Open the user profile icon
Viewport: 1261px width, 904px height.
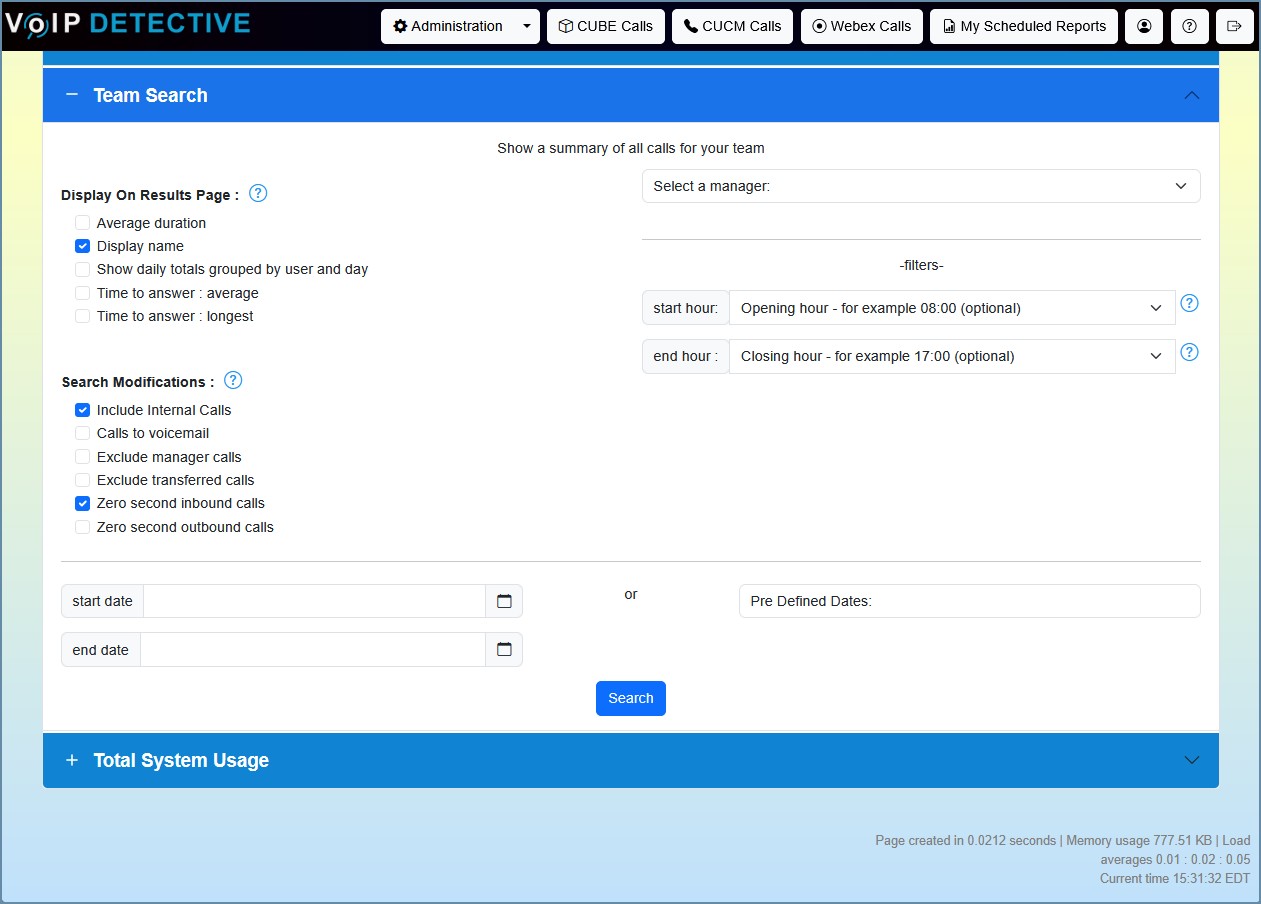point(1143,27)
